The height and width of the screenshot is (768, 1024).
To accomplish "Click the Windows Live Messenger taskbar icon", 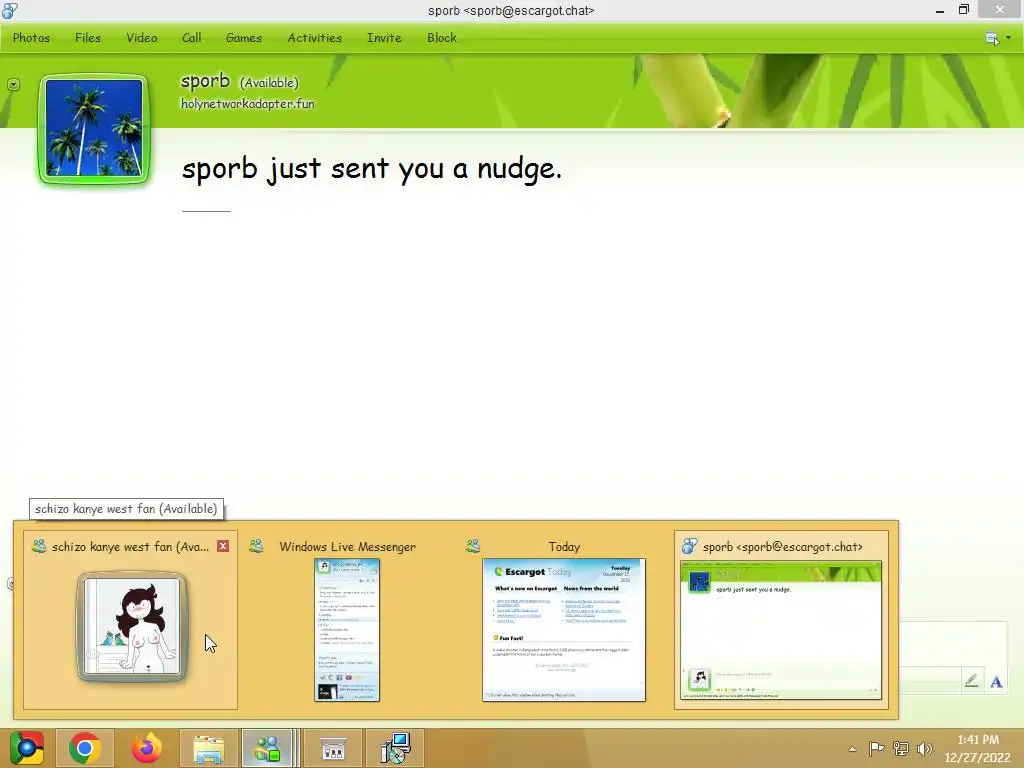I will 267,748.
